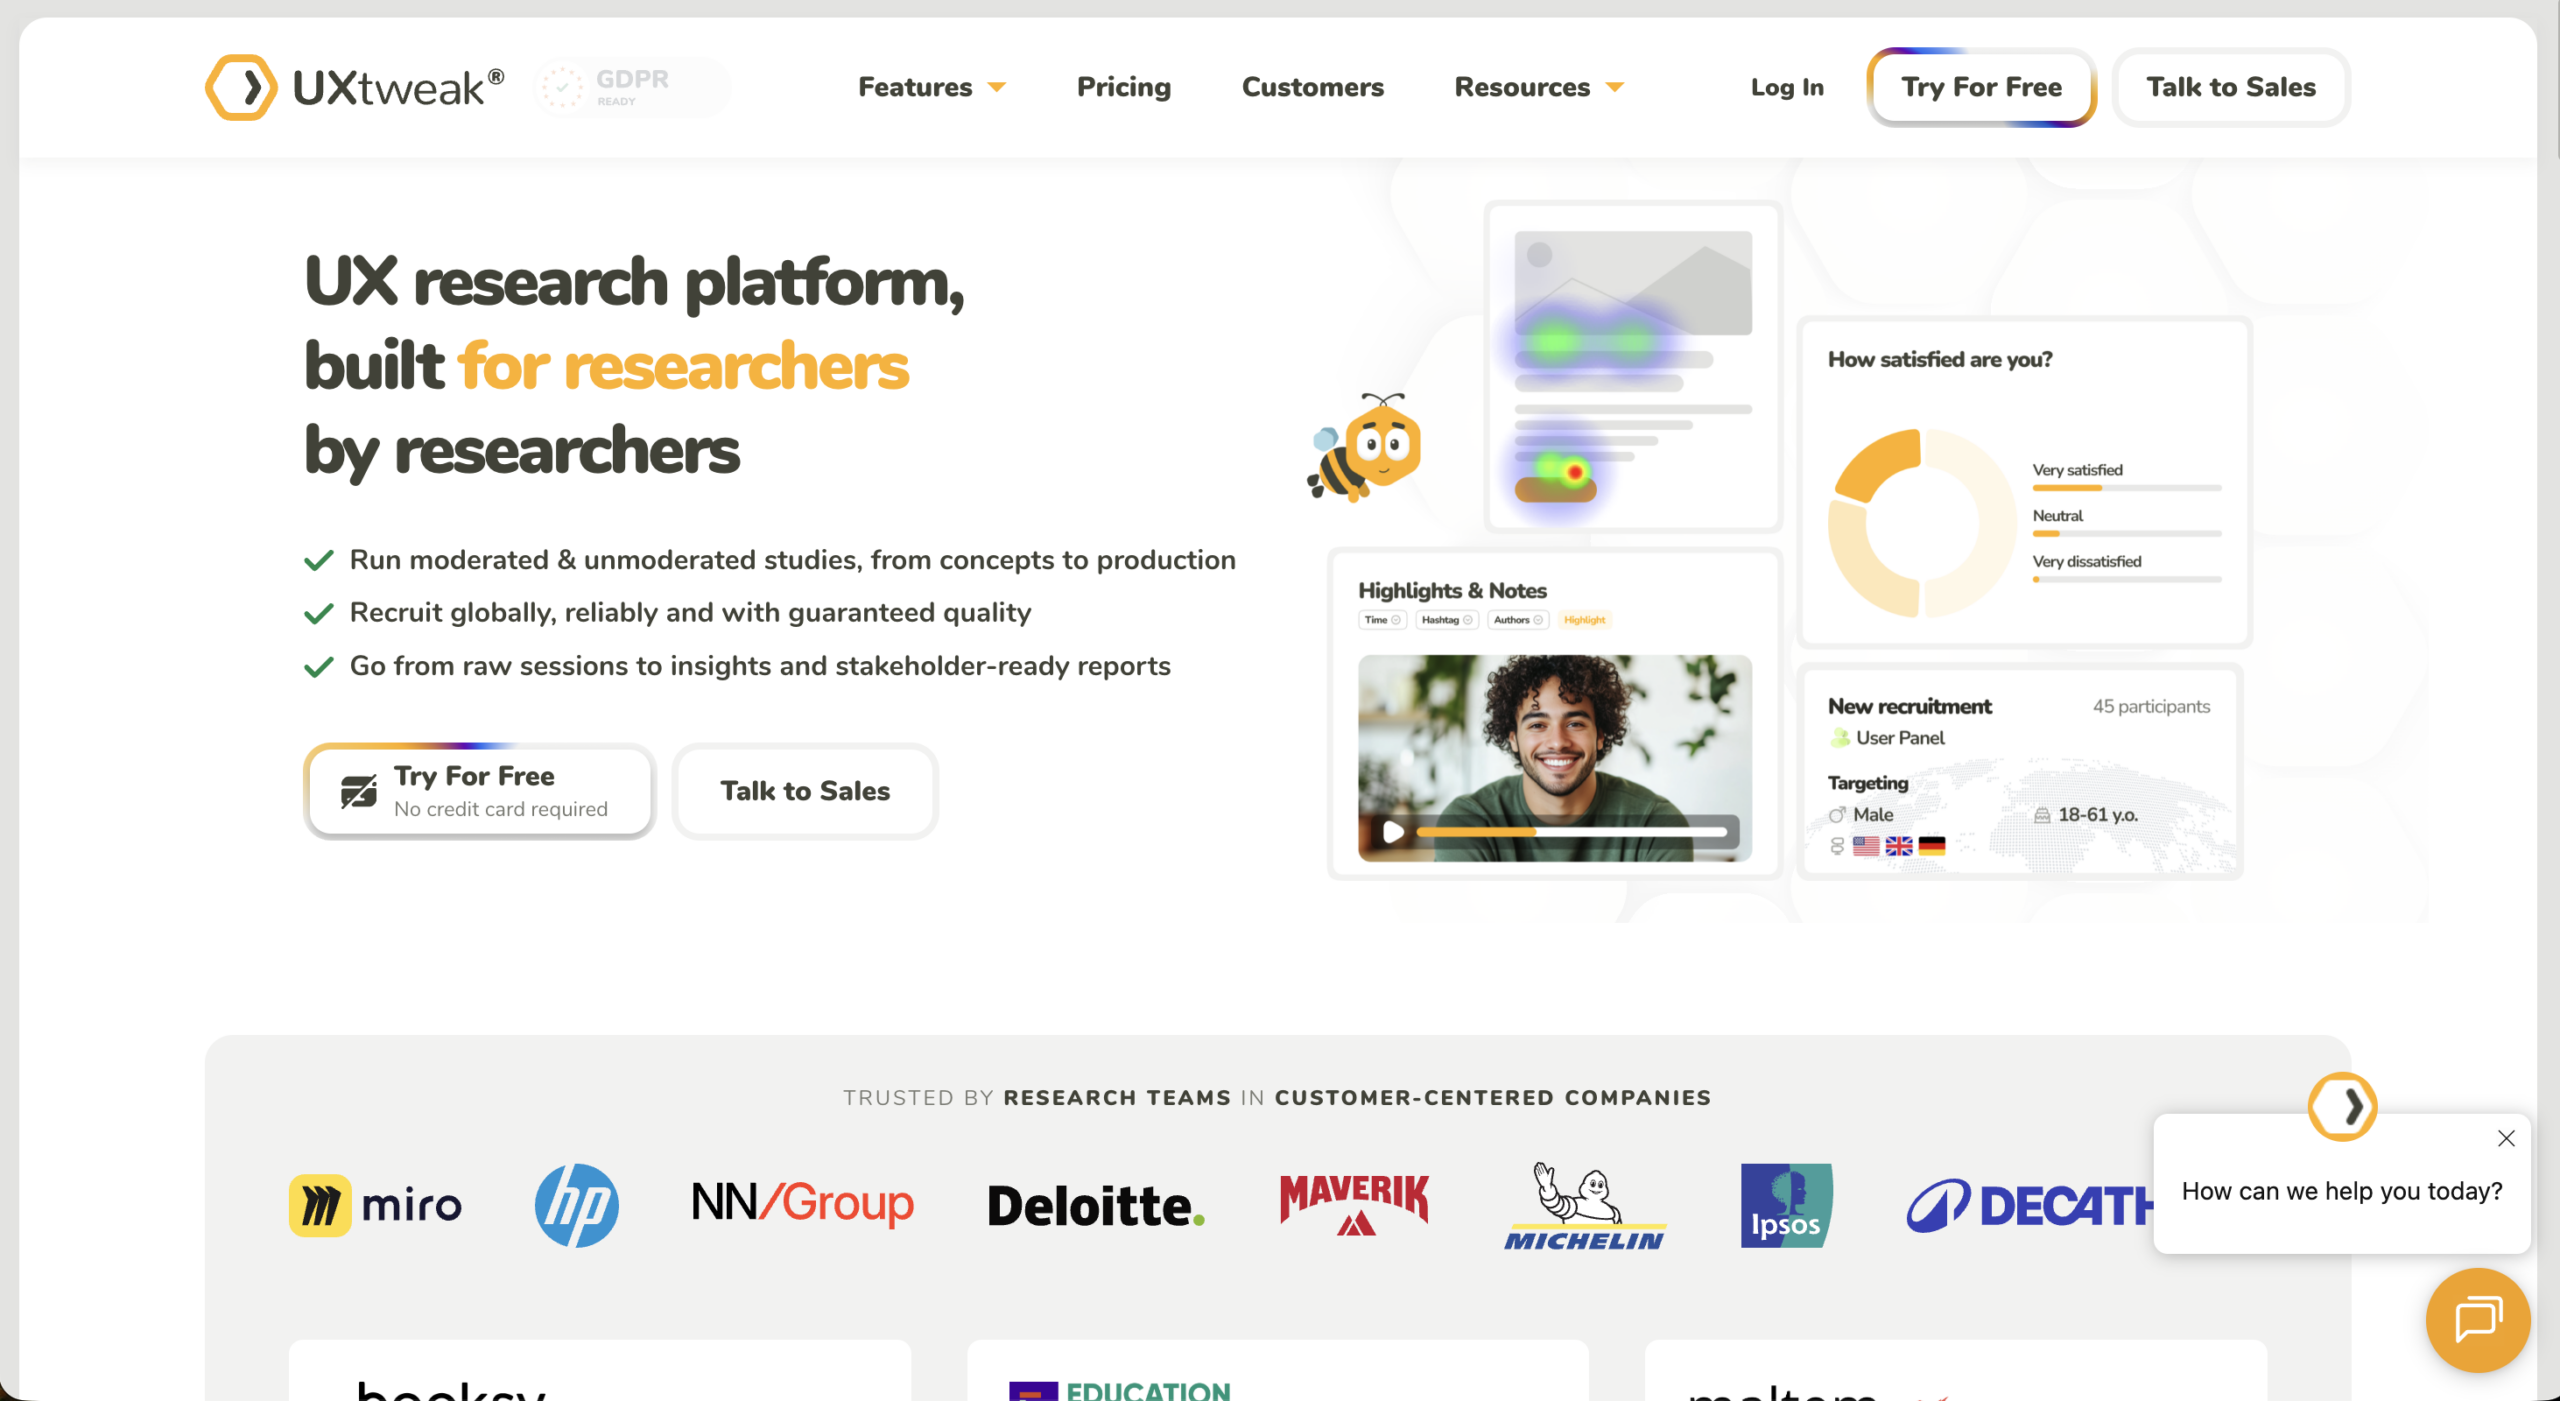Click the video progress bar

click(1571, 831)
